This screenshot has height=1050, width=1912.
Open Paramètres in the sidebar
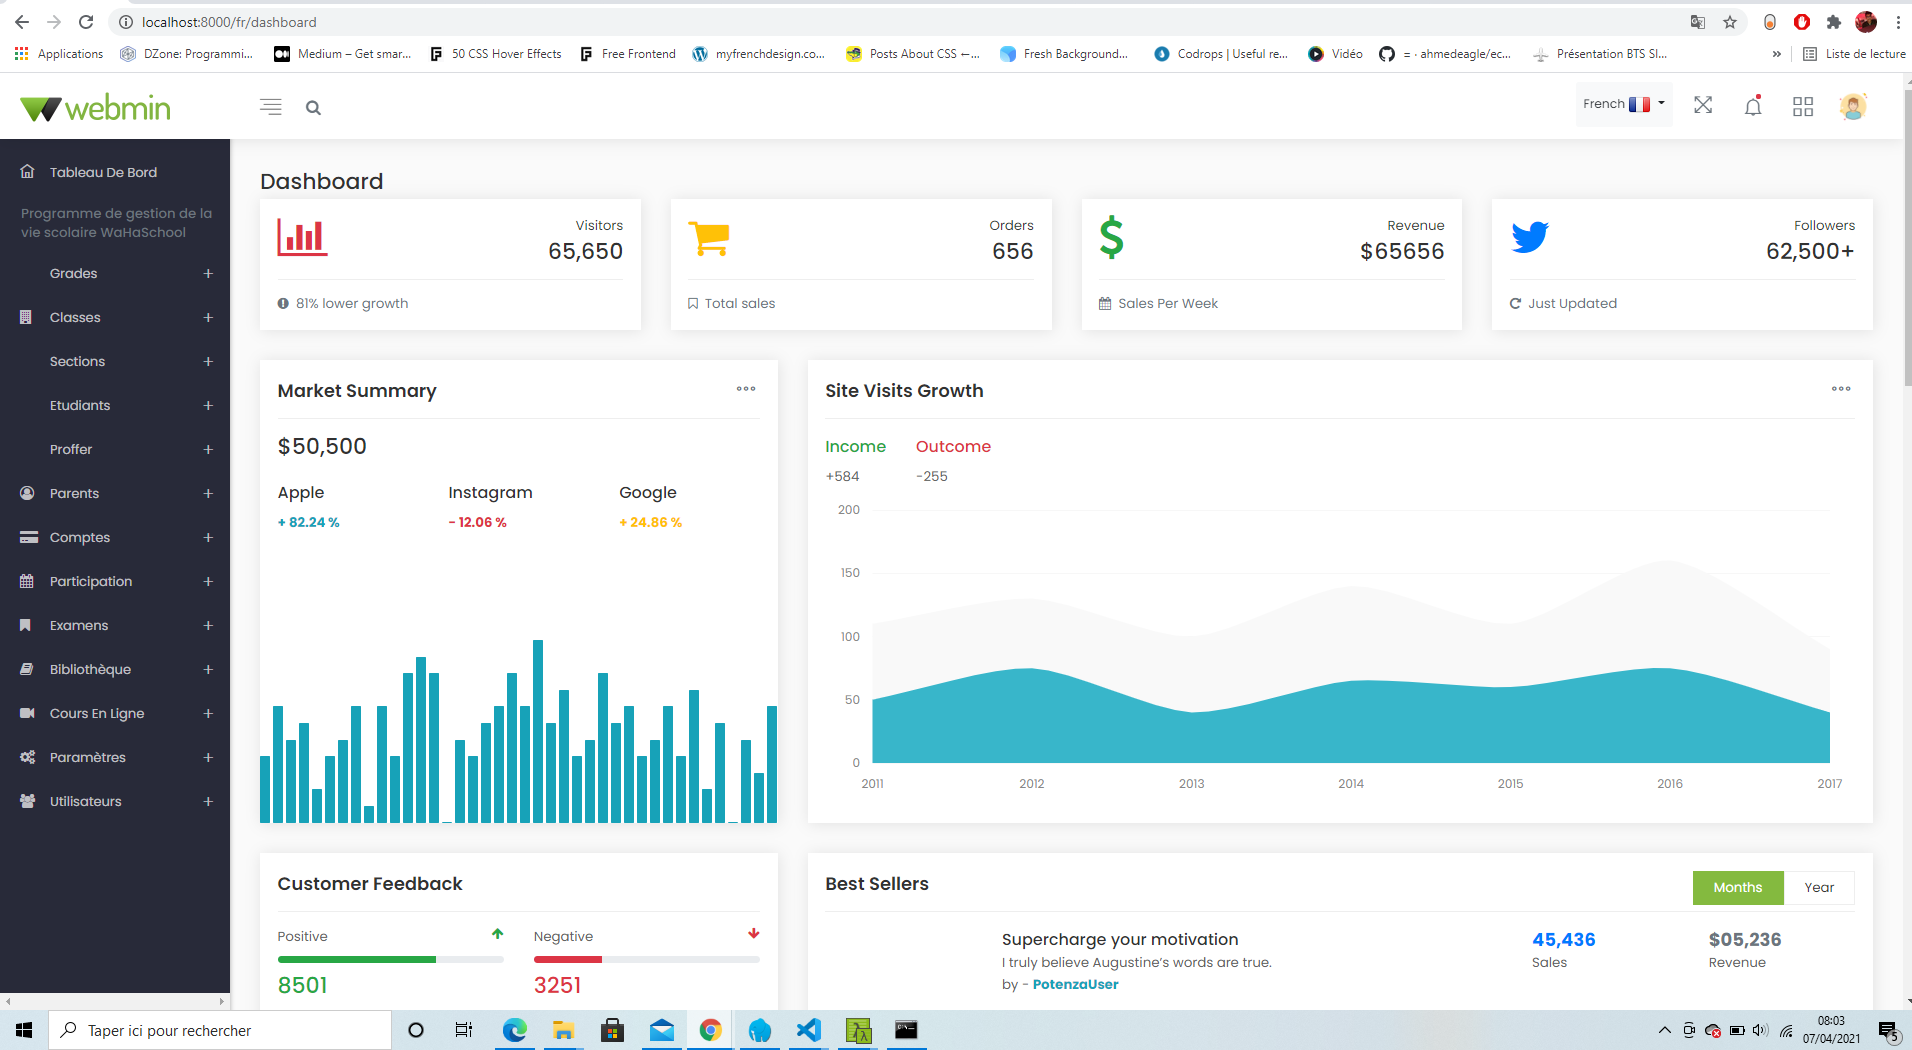[115, 757]
